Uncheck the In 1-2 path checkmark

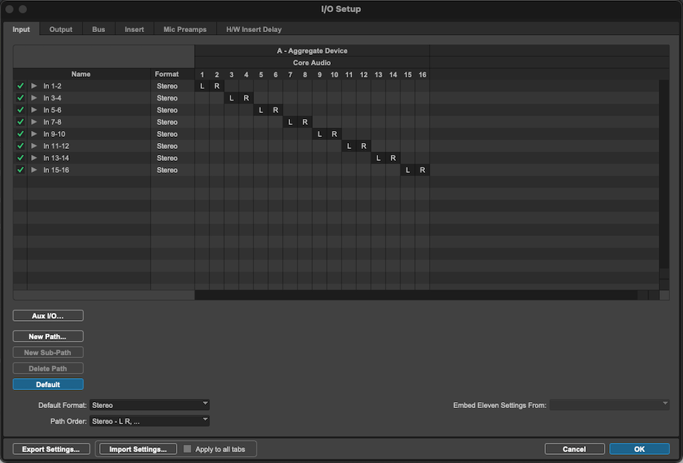pos(20,86)
